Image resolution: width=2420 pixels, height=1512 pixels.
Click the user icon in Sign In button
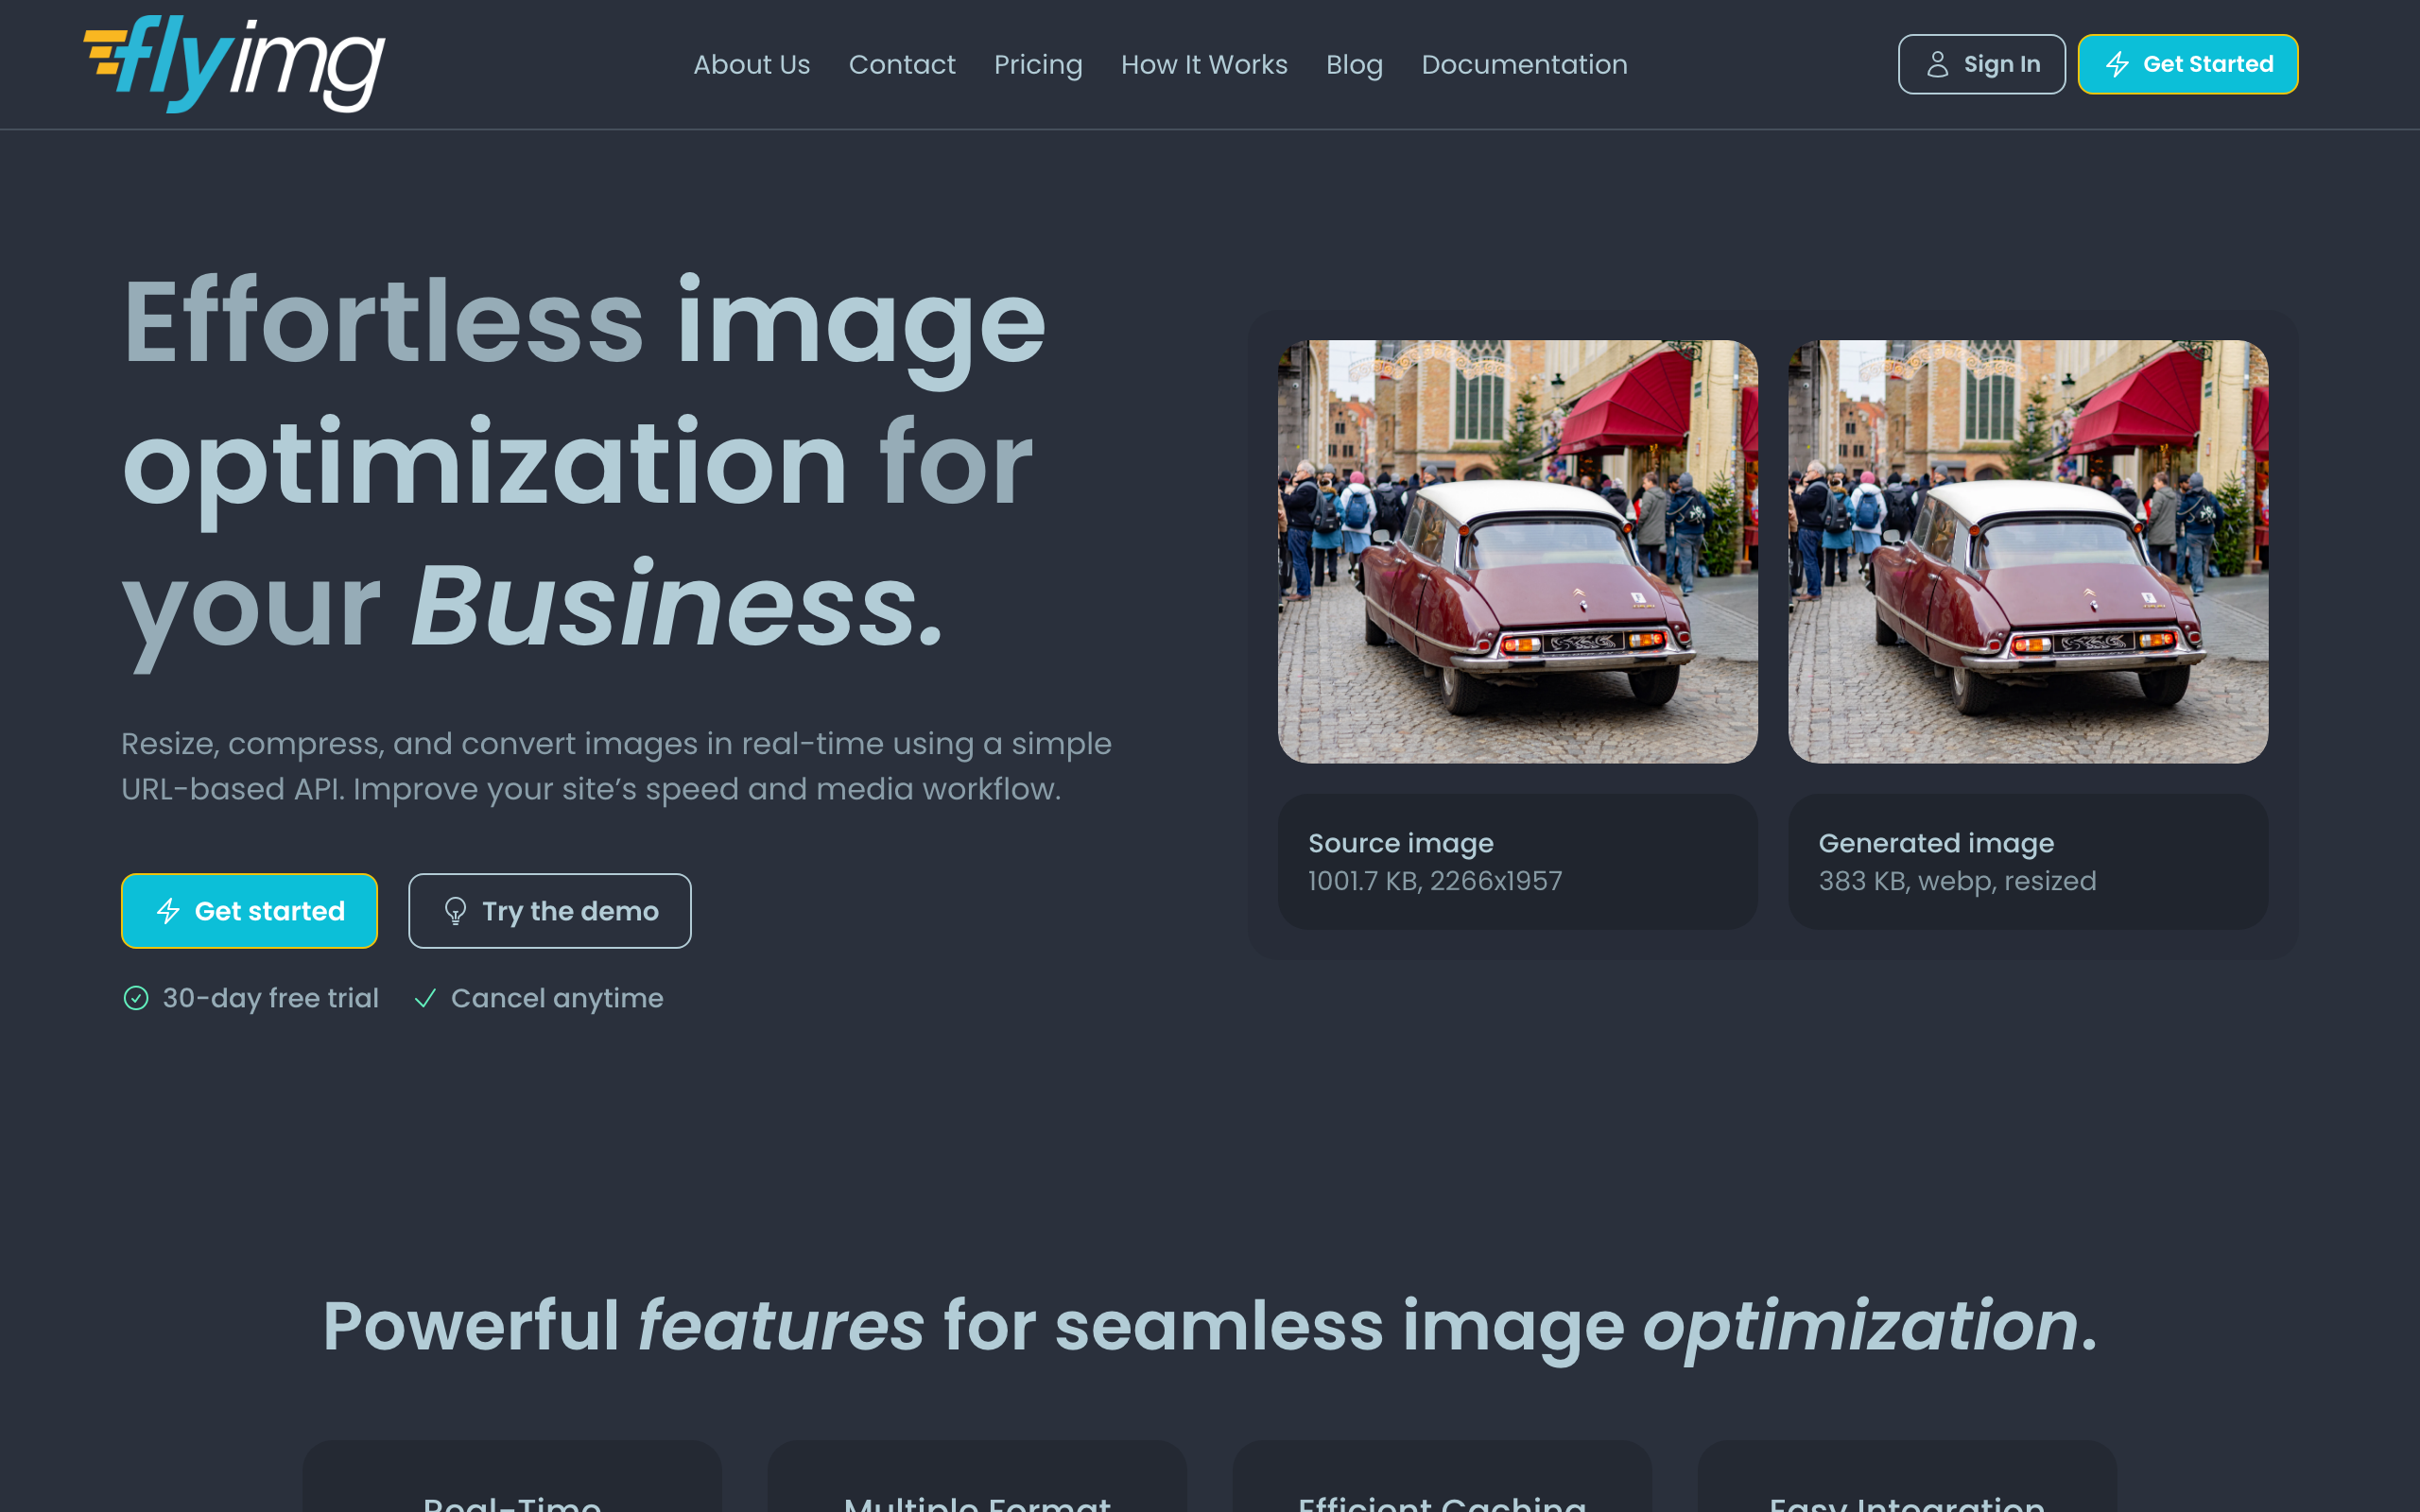click(x=1937, y=64)
